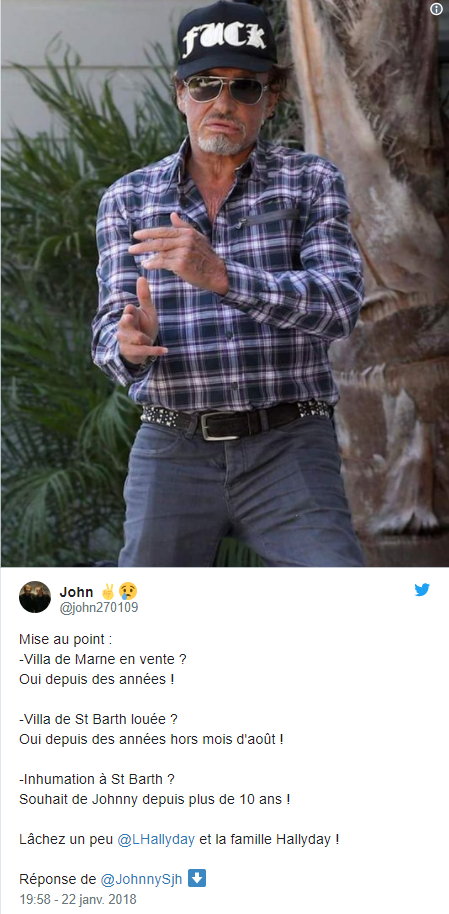Visit the @john270109 handle
Screen dimensions: 449x914
coord(99,608)
